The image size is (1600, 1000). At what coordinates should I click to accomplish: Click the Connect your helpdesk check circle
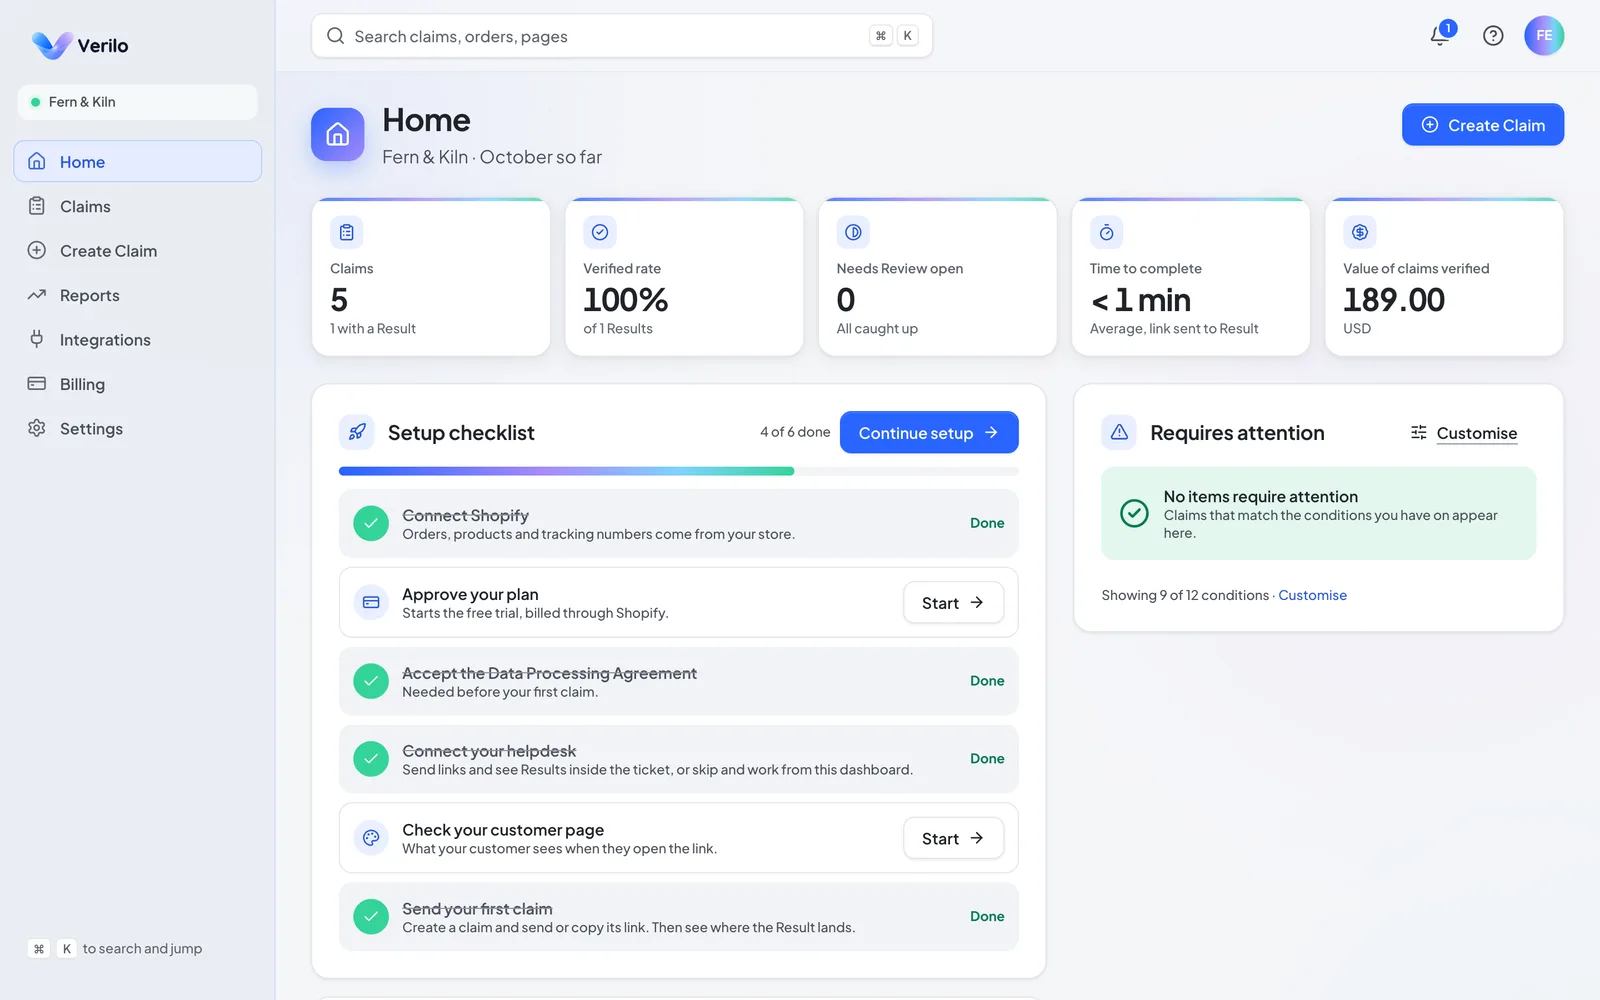click(x=371, y=759)
